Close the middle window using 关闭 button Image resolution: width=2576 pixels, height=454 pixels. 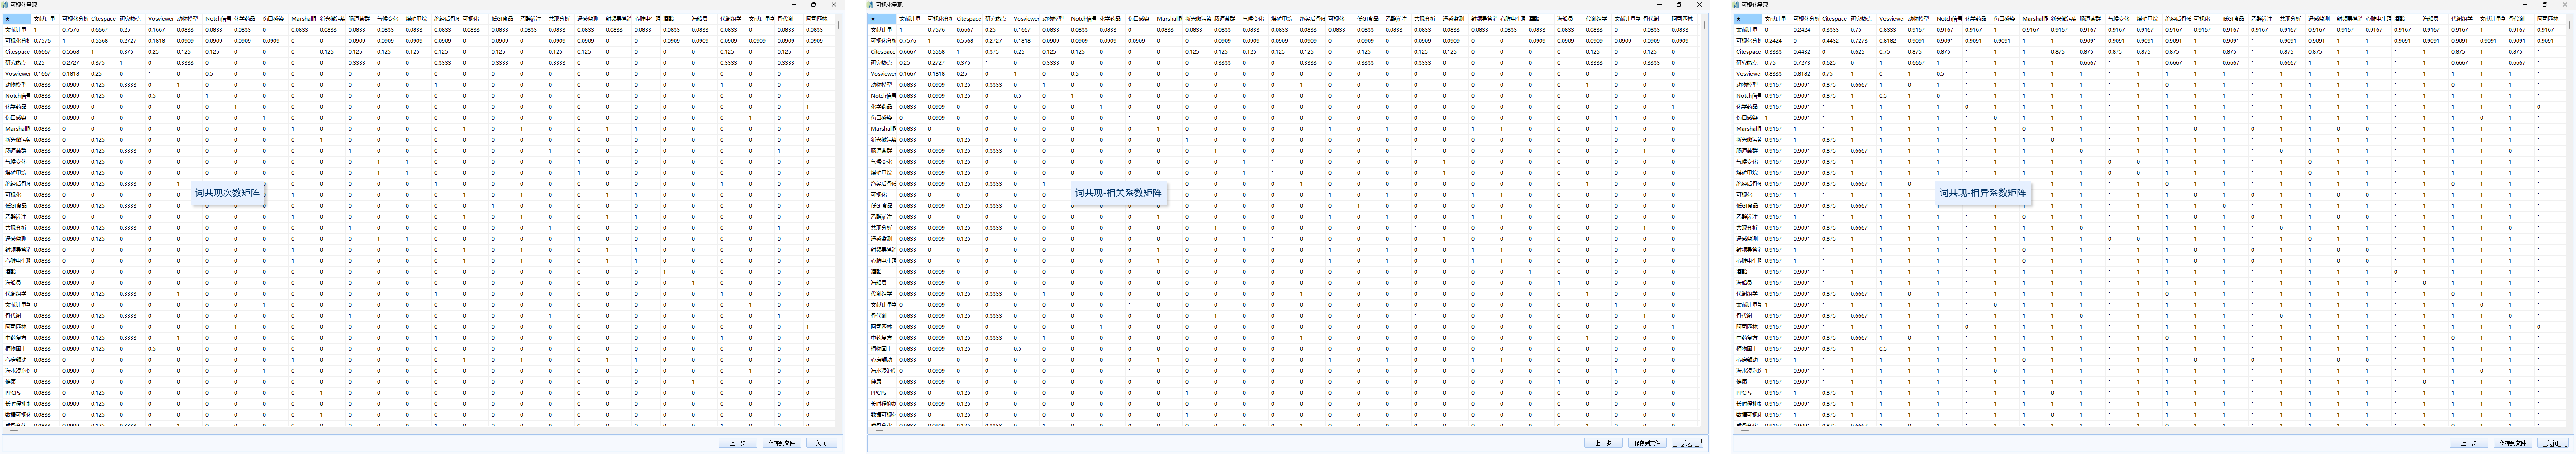point(1687,443)
